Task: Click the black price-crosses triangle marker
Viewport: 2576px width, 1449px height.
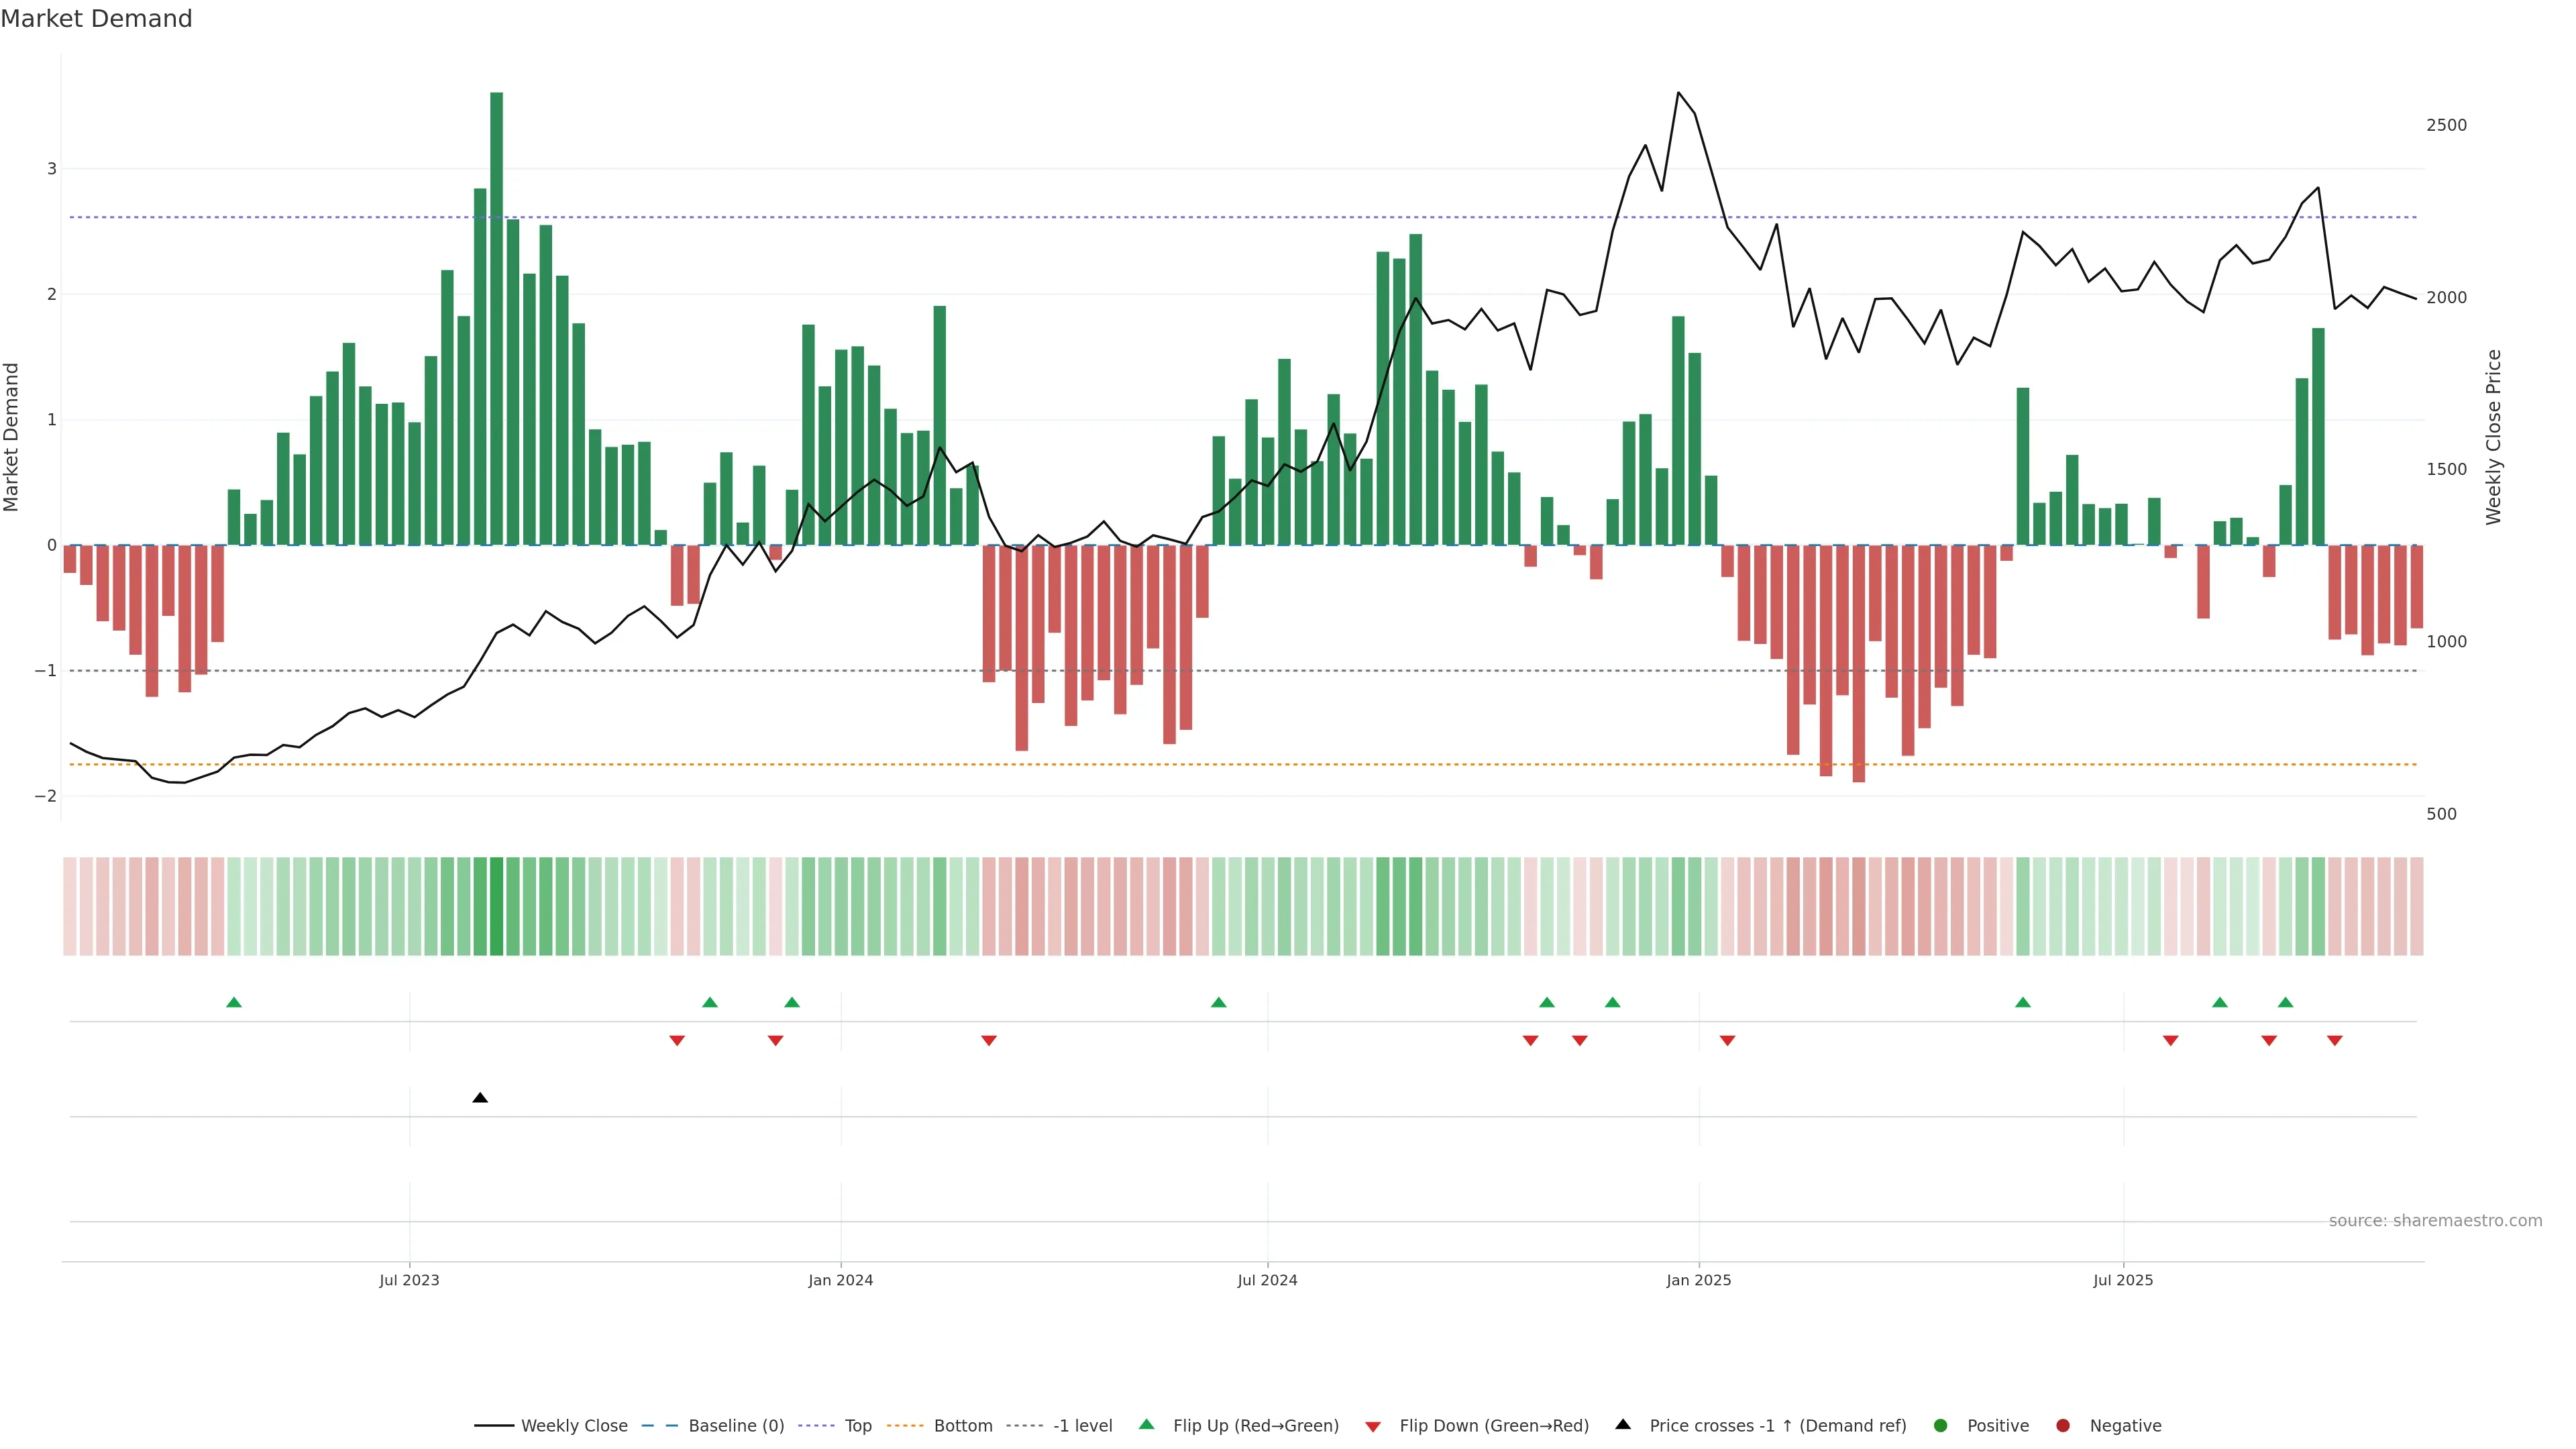Action: point(480,1098)
